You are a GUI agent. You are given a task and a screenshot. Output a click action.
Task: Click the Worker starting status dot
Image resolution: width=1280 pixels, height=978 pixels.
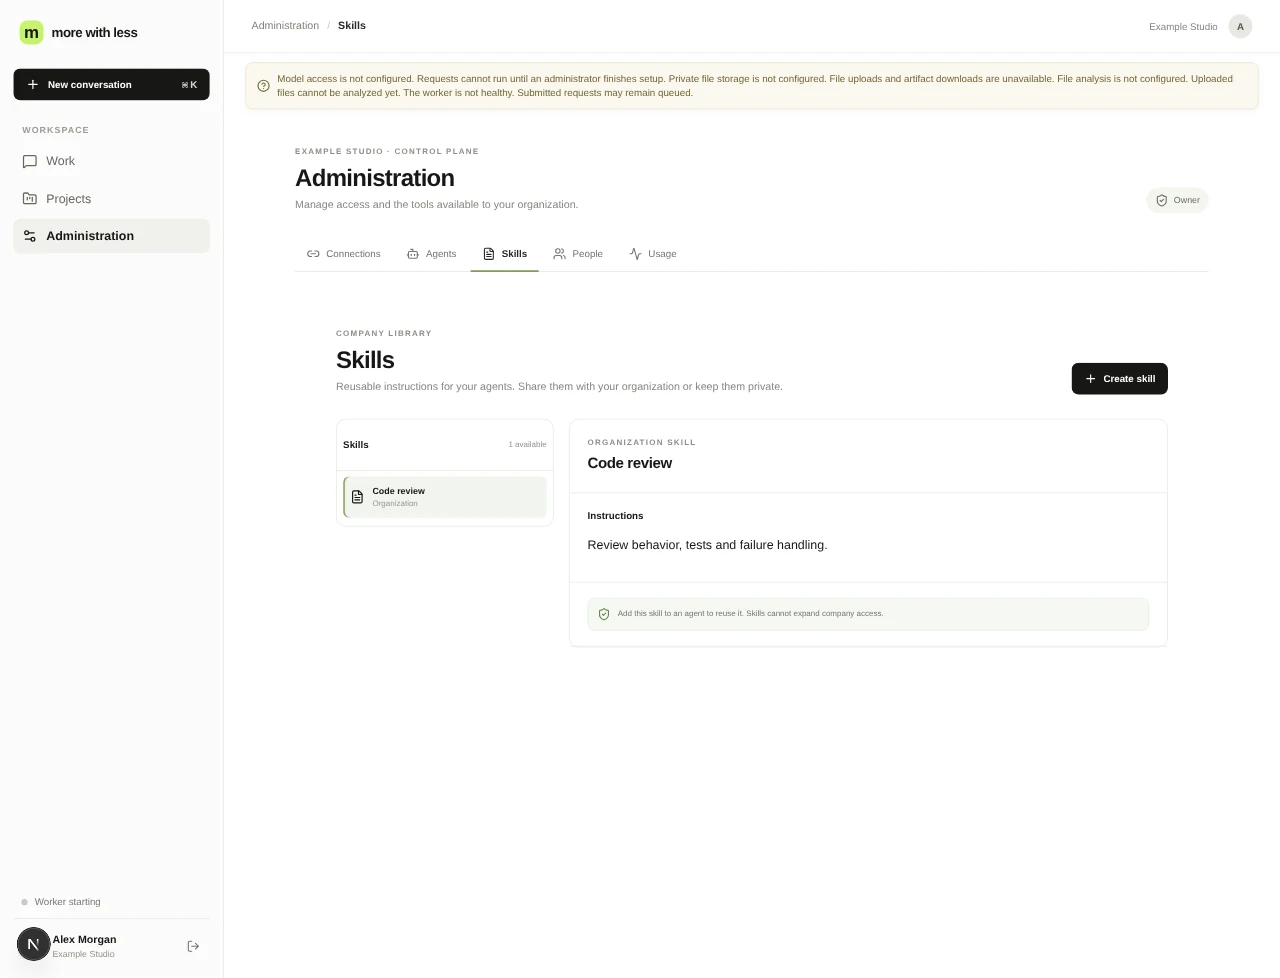[x=25, y=902]
